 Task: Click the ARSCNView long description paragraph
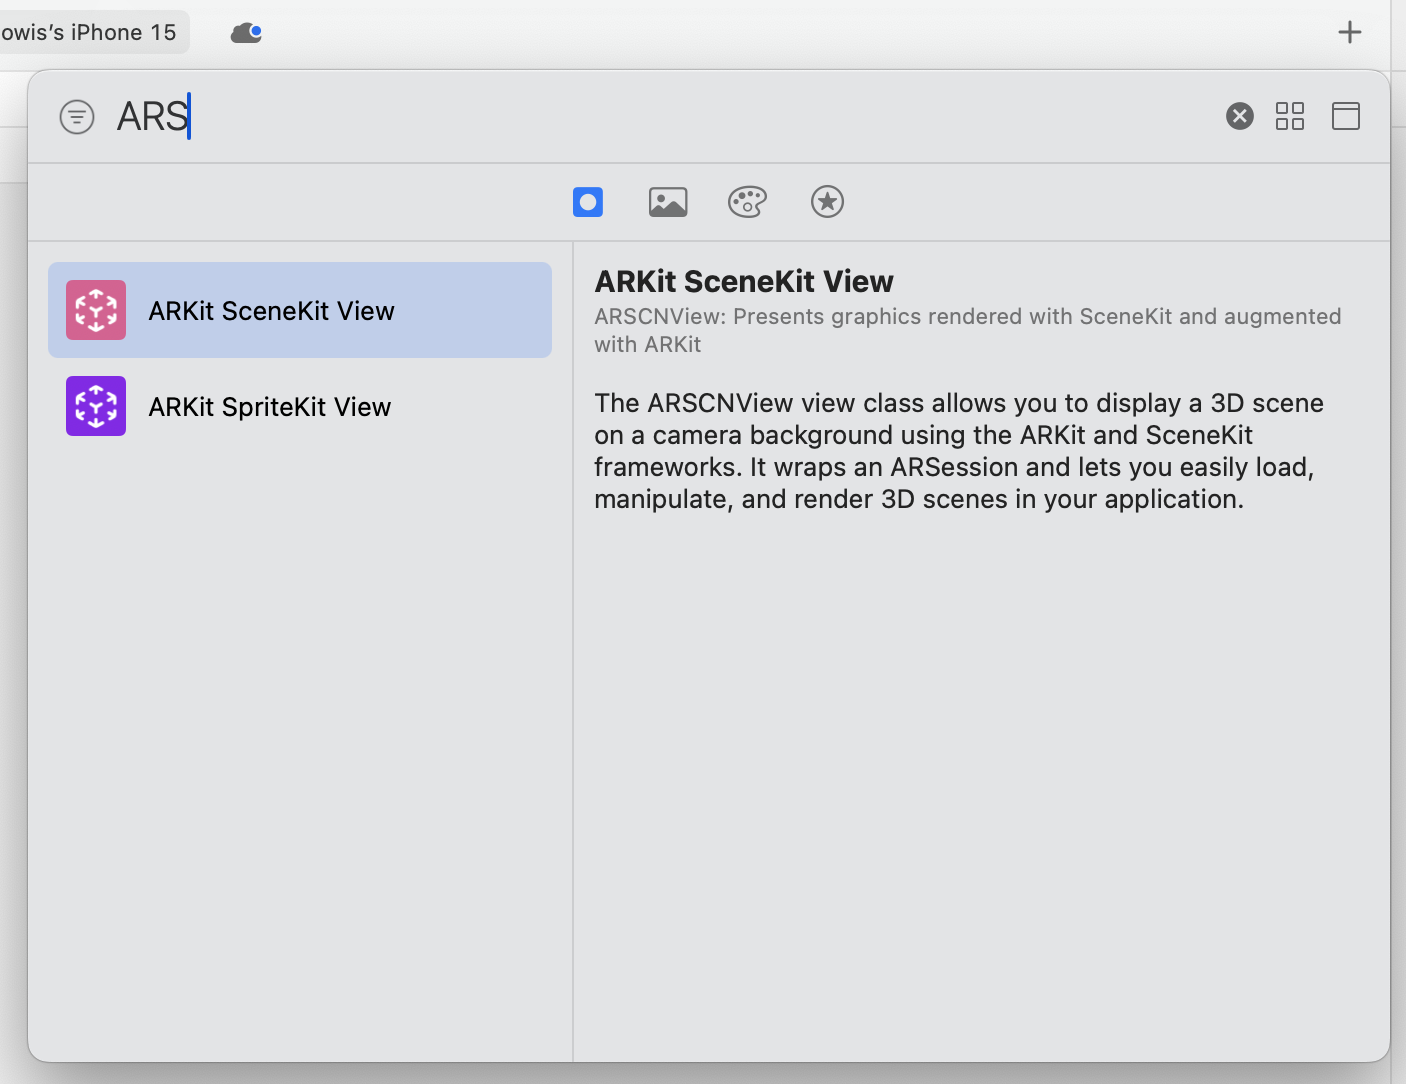959,451
